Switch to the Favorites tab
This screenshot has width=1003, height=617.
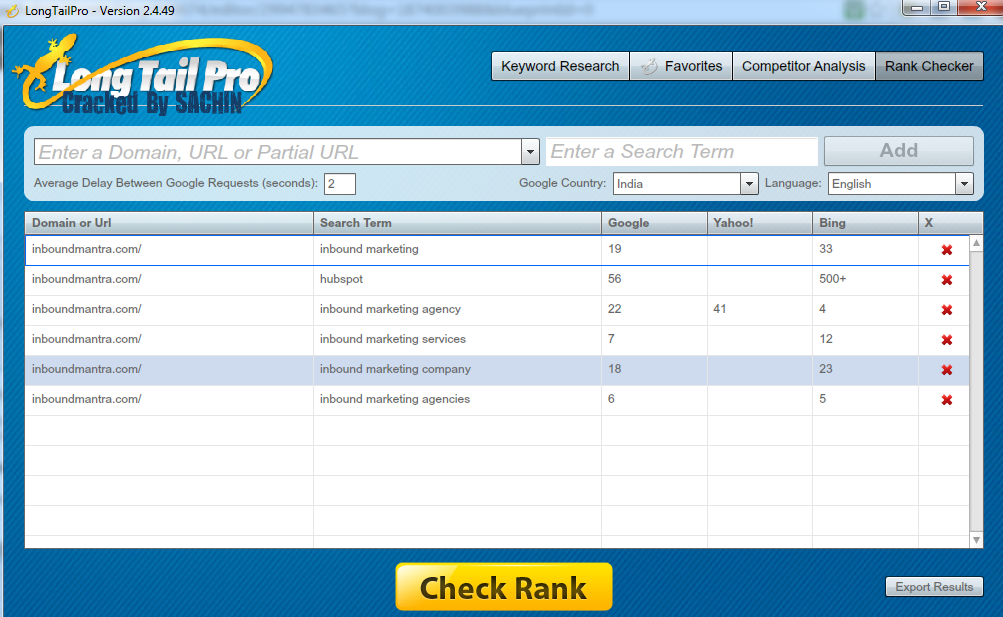coord(681,66)
